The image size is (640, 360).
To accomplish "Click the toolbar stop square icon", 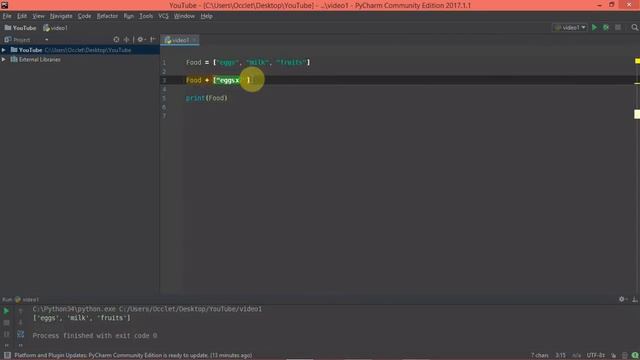I will click(x=618, y=27).
